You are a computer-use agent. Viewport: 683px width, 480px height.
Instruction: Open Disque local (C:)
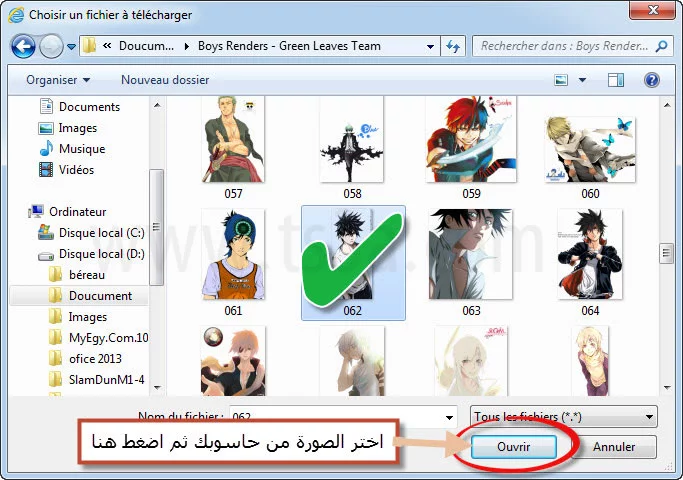91,233
